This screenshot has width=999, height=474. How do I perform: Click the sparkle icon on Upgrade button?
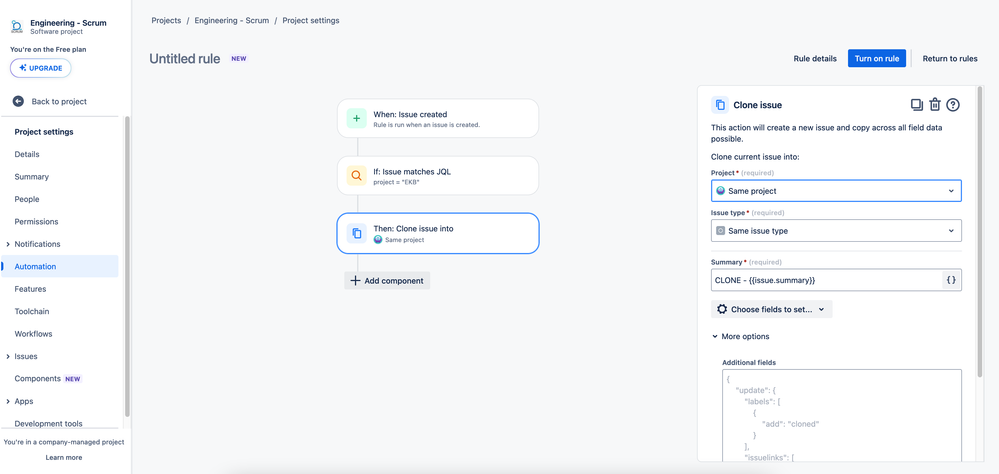click(x=23, y=68)
